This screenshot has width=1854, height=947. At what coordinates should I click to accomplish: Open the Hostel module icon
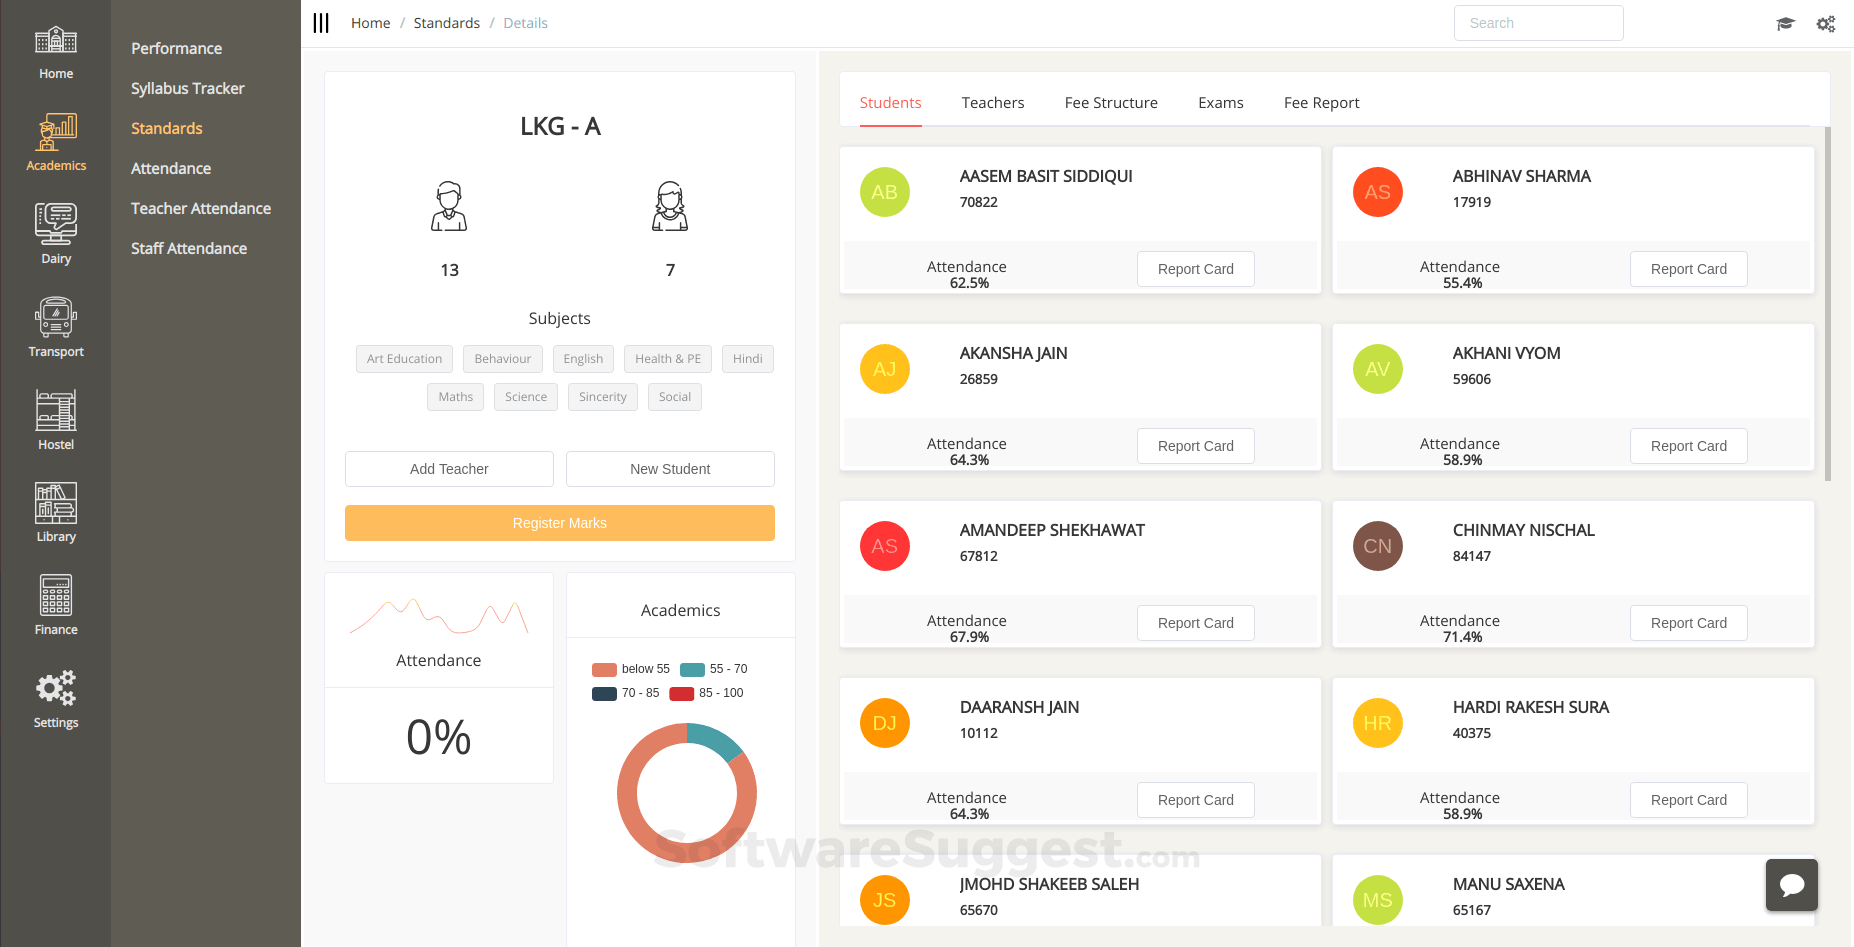(x=56, y=410)
